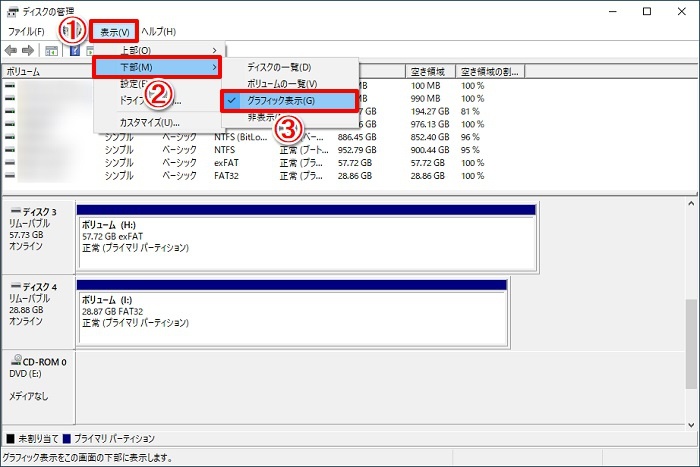
Task: Click the 96 % free percentage cell
Action: point(470,137)
